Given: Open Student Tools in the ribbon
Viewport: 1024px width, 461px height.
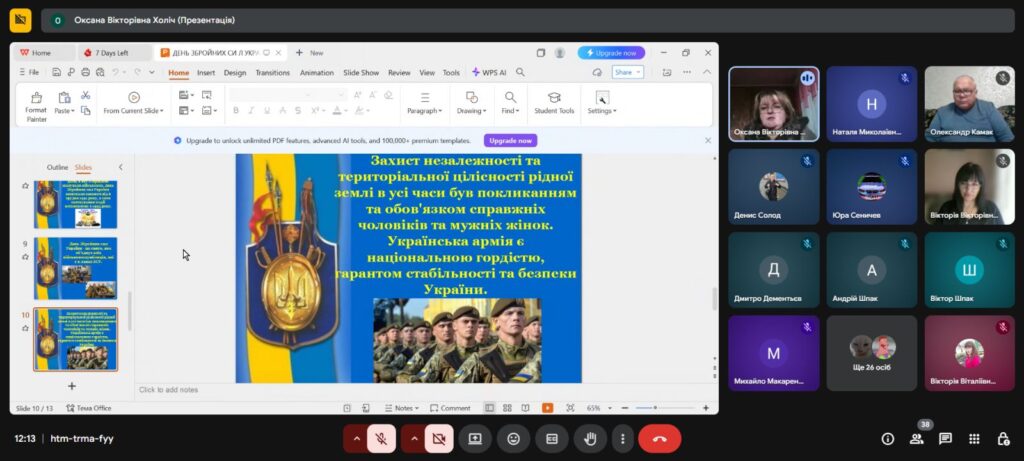Looking at the screenshot, I should (x=554, y=103).
